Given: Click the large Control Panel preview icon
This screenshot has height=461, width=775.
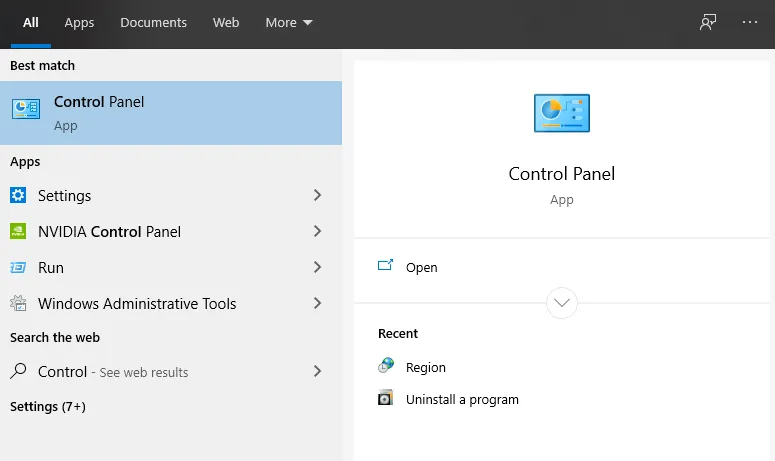Looking at the screenshot, I should click(562, 113).
